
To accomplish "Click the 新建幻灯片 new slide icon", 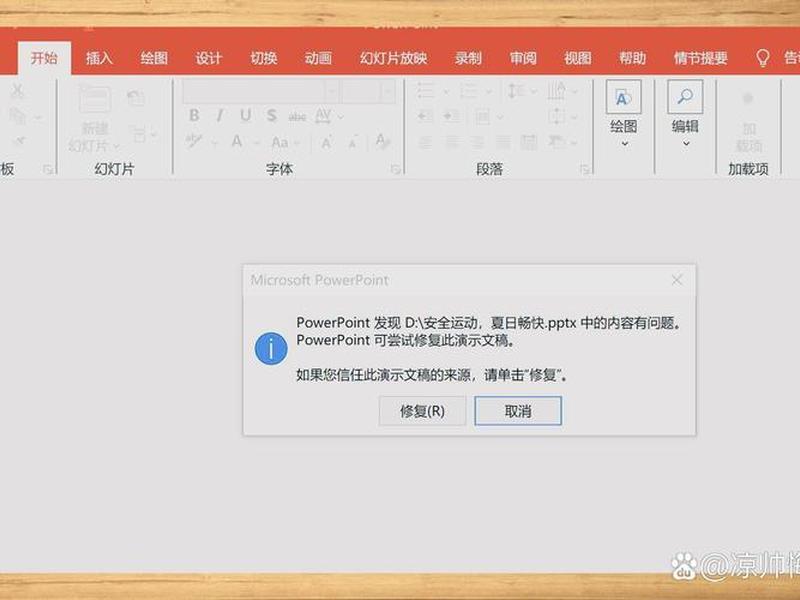I will click(95, 99).
